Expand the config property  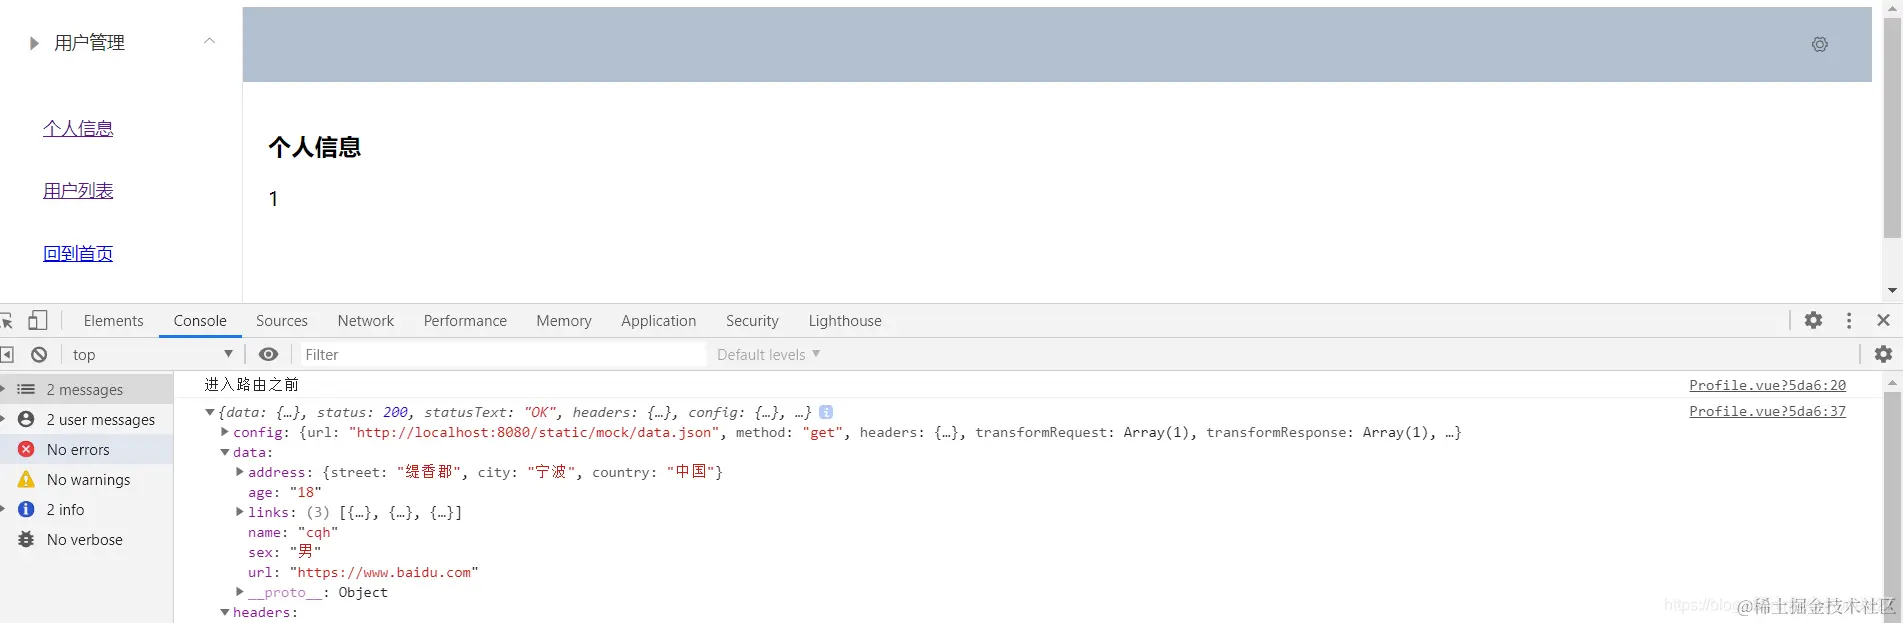tap(225, 432)
